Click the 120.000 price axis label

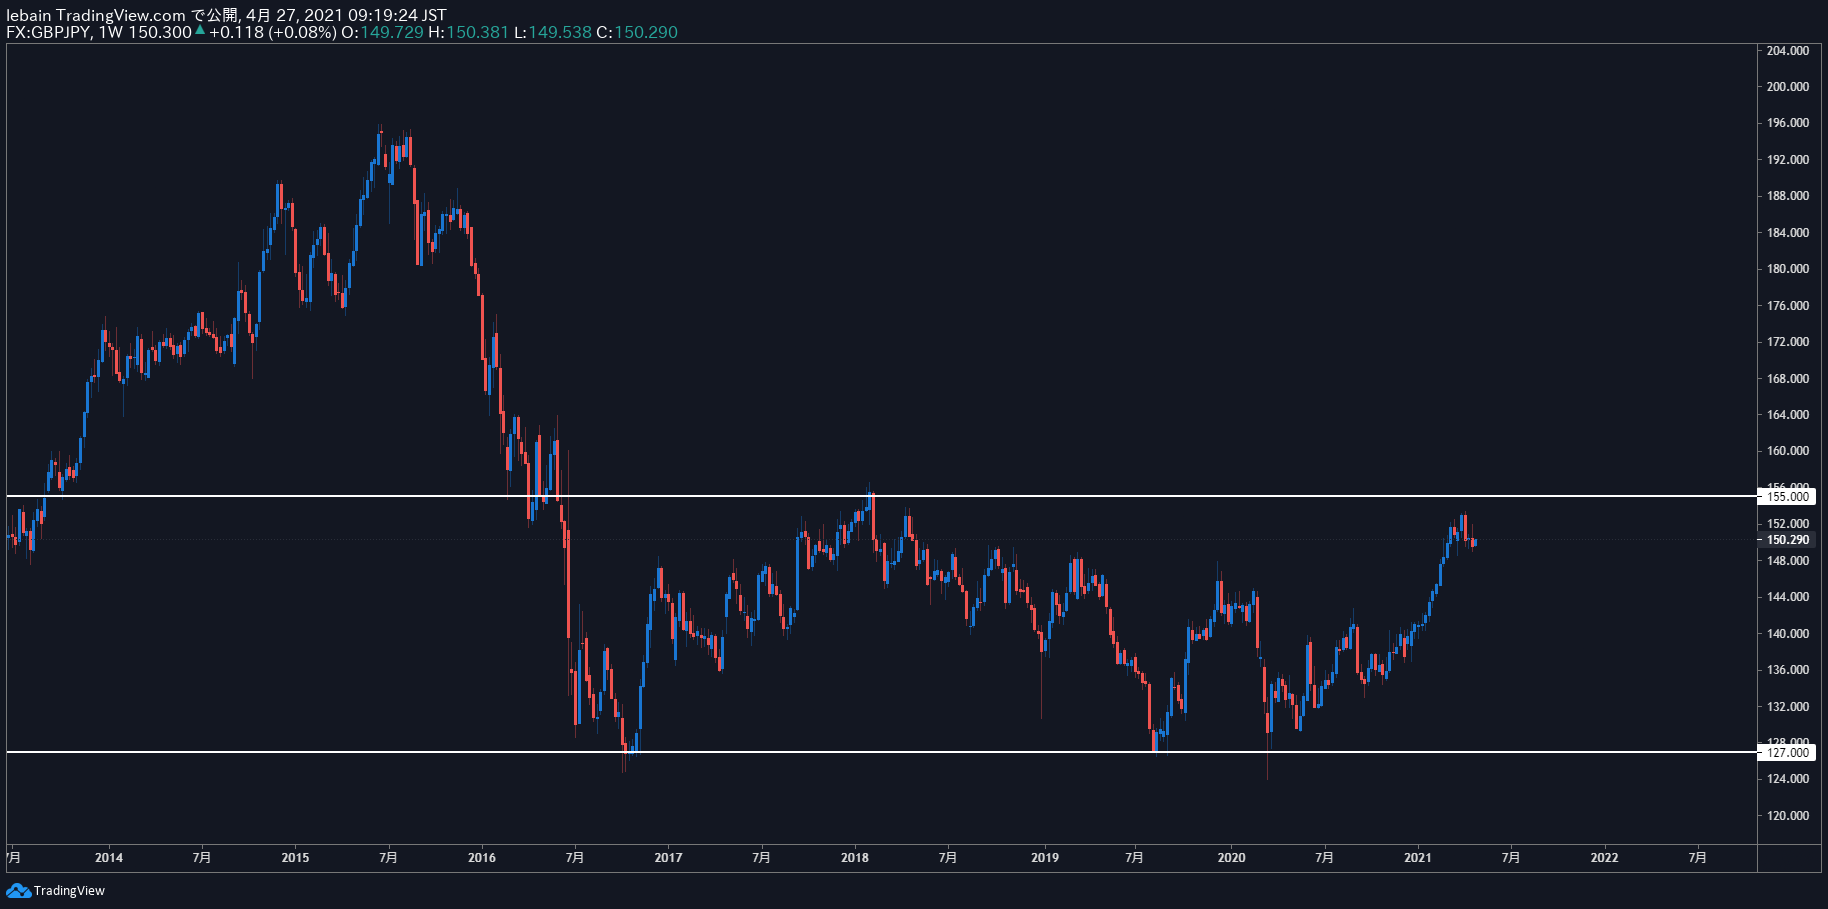1787,816
